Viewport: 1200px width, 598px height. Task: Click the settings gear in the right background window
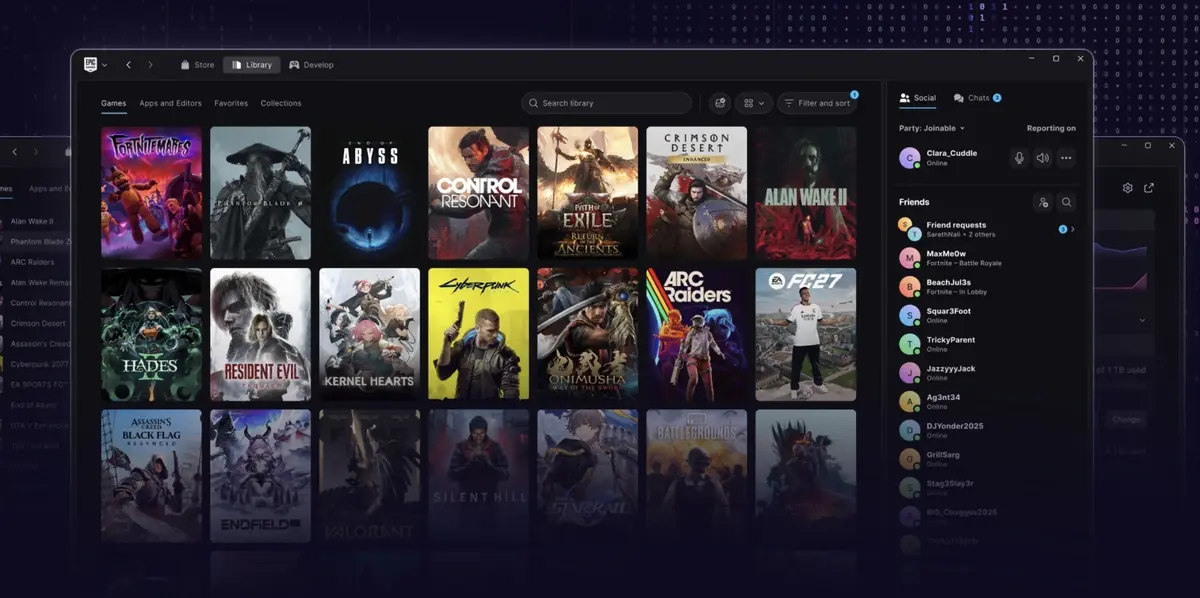[x=1127, y=188]
